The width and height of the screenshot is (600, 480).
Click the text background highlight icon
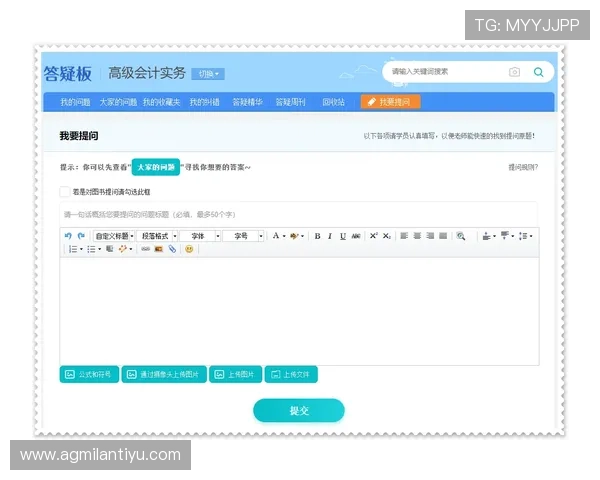click(294, 236)
